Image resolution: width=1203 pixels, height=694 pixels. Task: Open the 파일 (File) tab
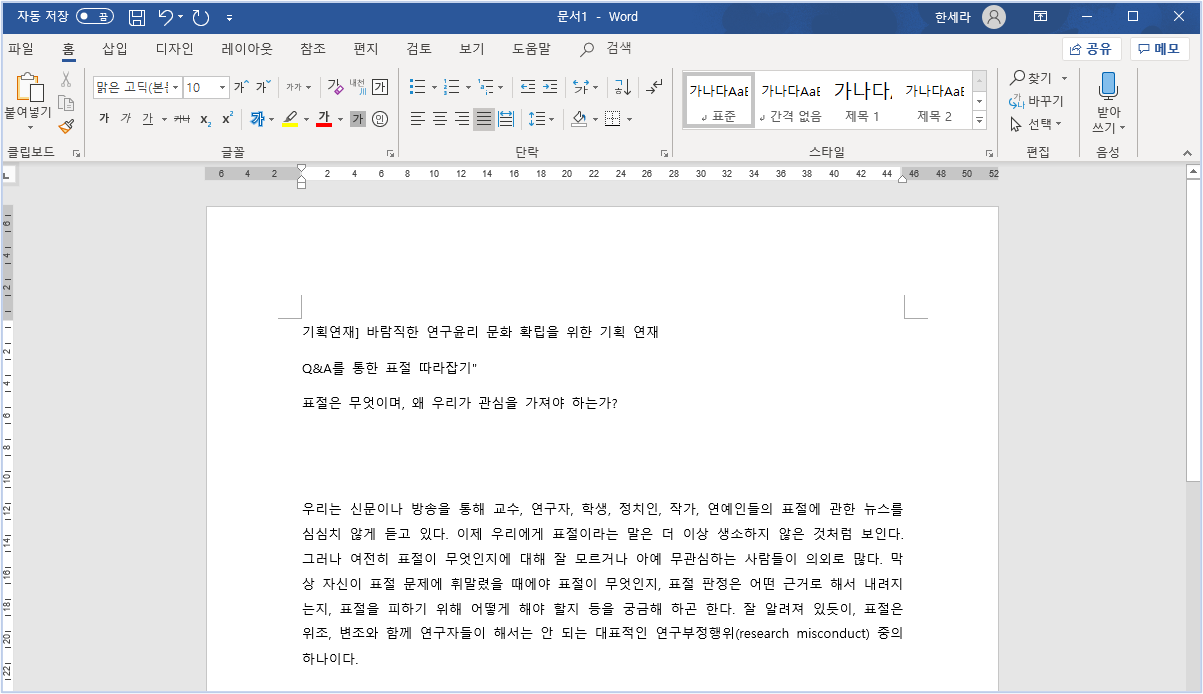pos(21,48)
